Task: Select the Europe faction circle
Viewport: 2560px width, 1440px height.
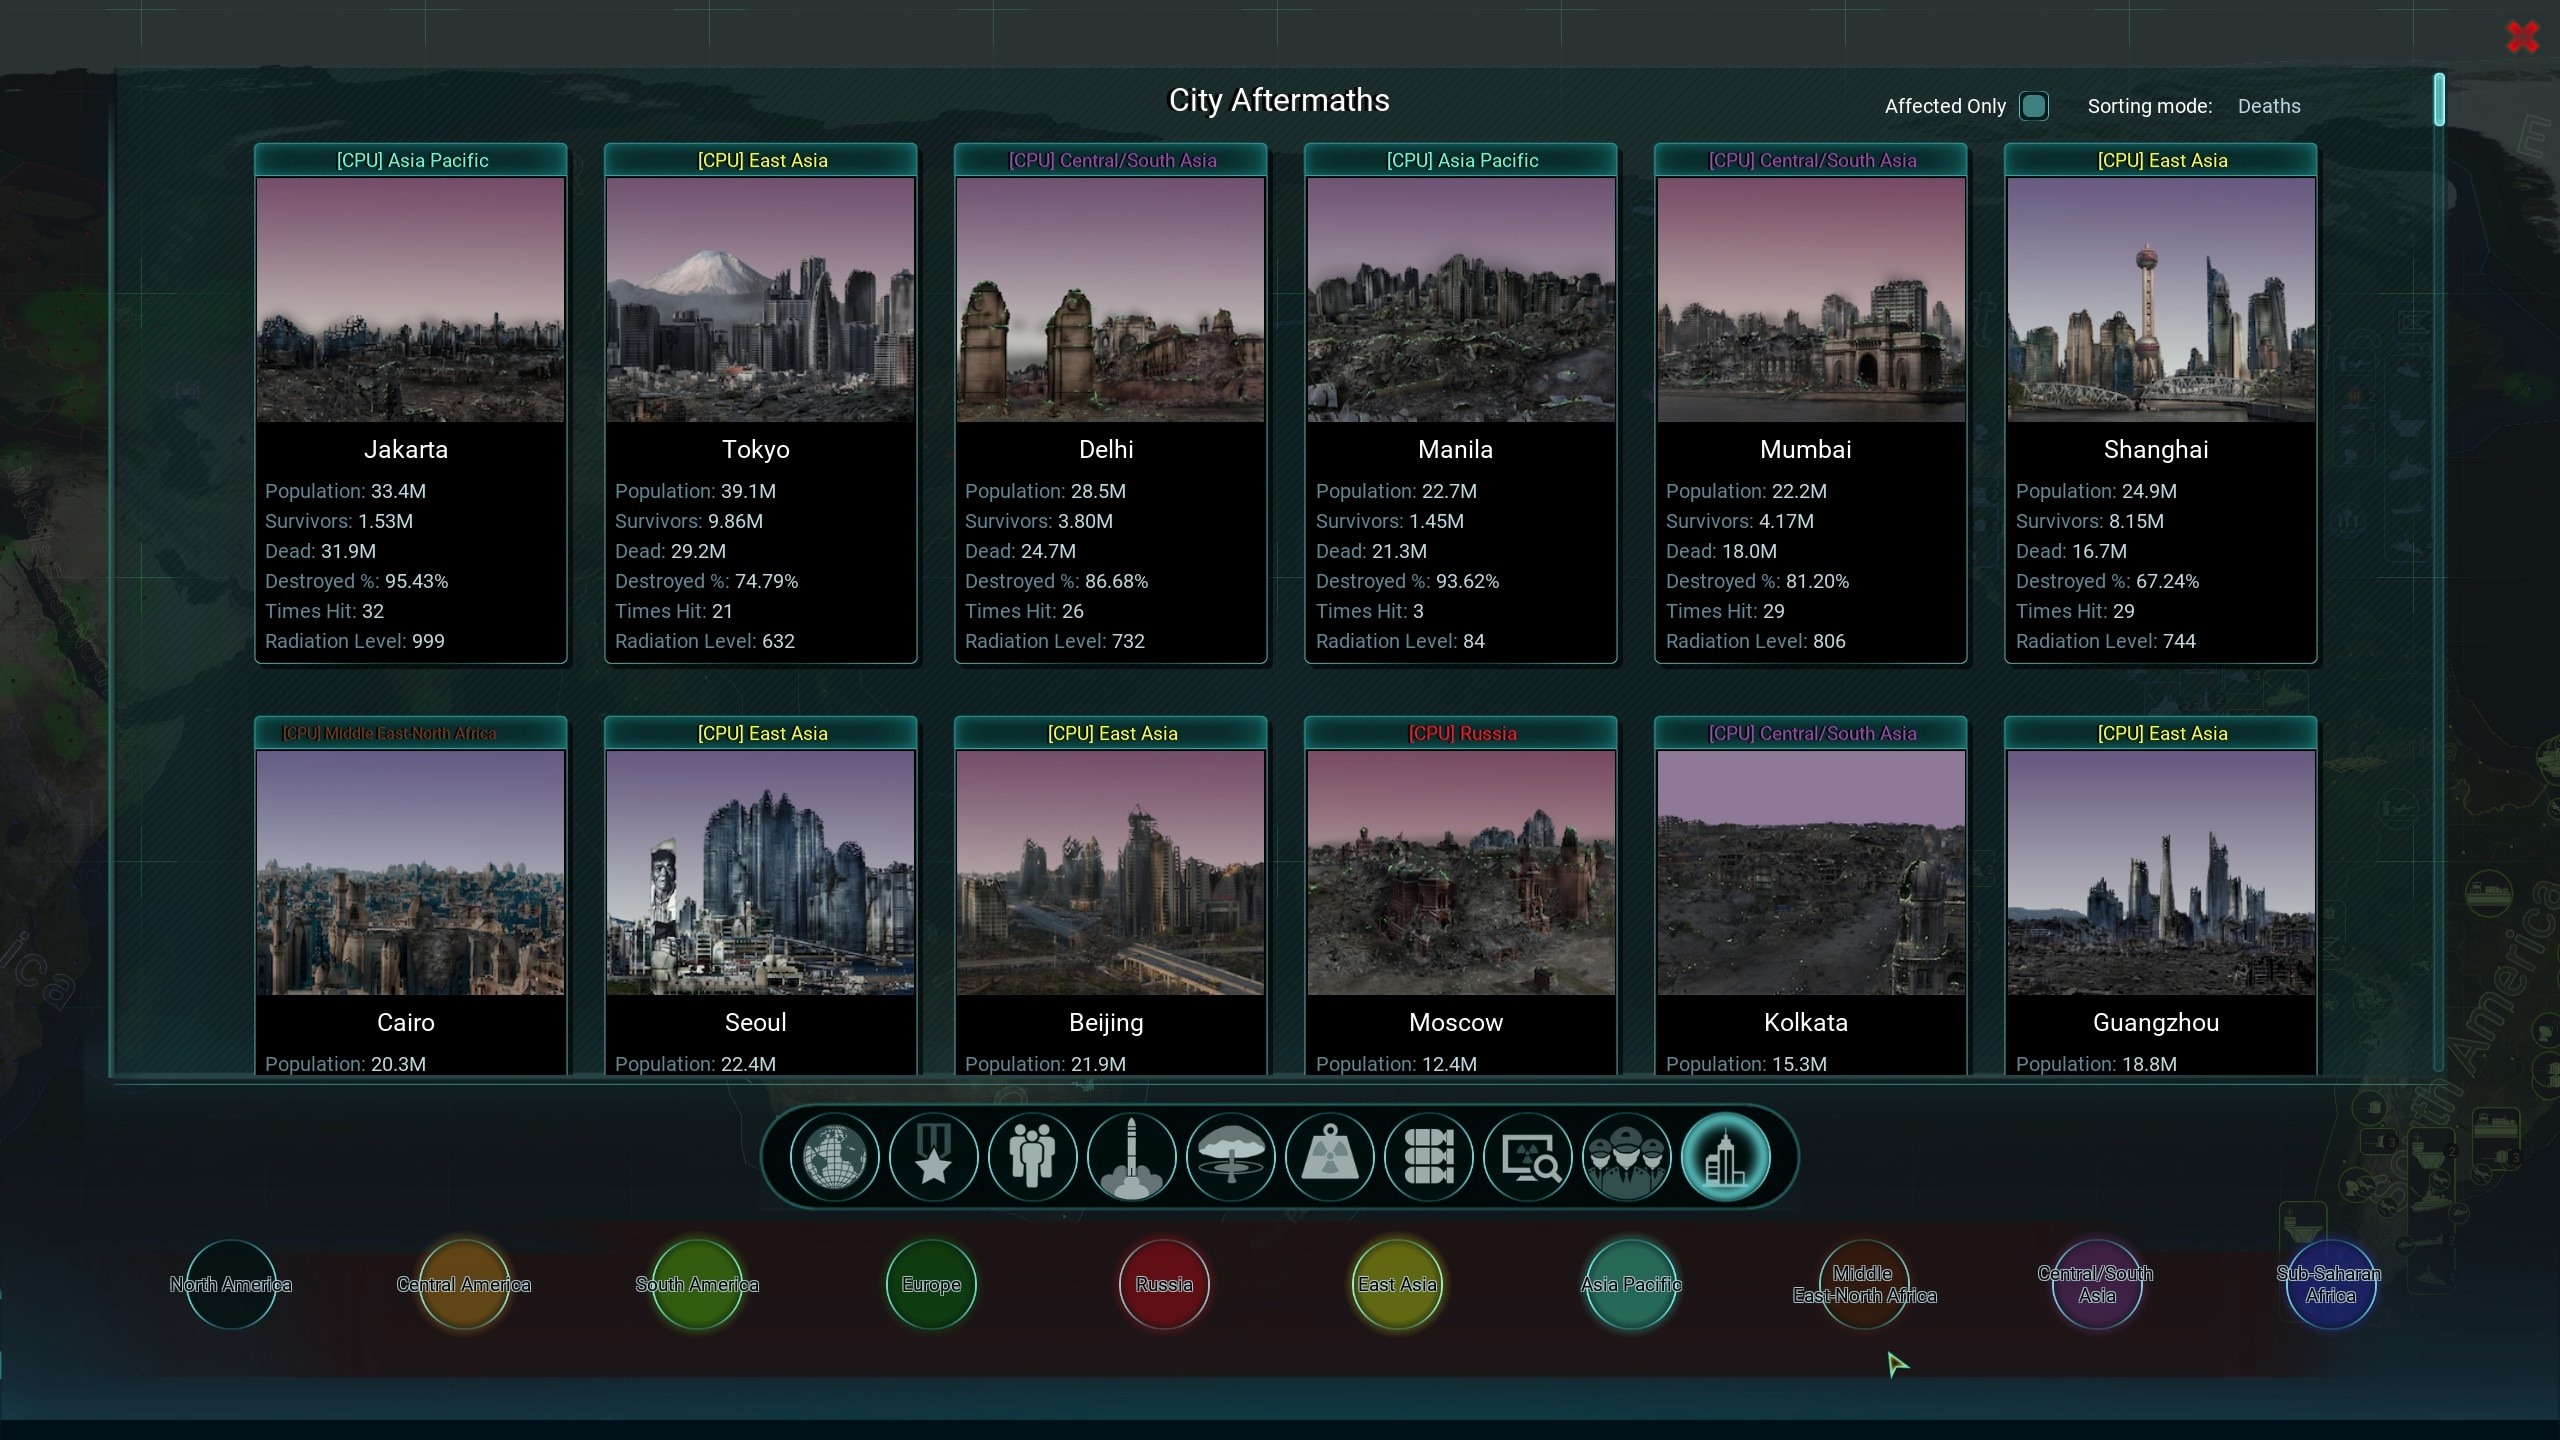Action: (x=931, y=1284)
